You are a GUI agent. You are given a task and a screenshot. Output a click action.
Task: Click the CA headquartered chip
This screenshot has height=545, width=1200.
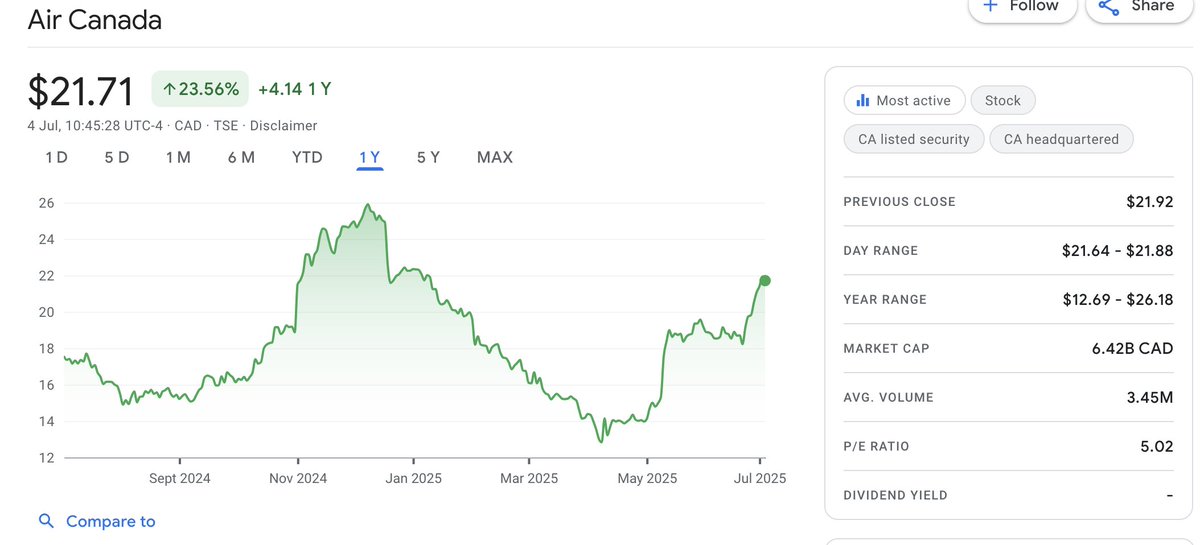(1061, 139)
